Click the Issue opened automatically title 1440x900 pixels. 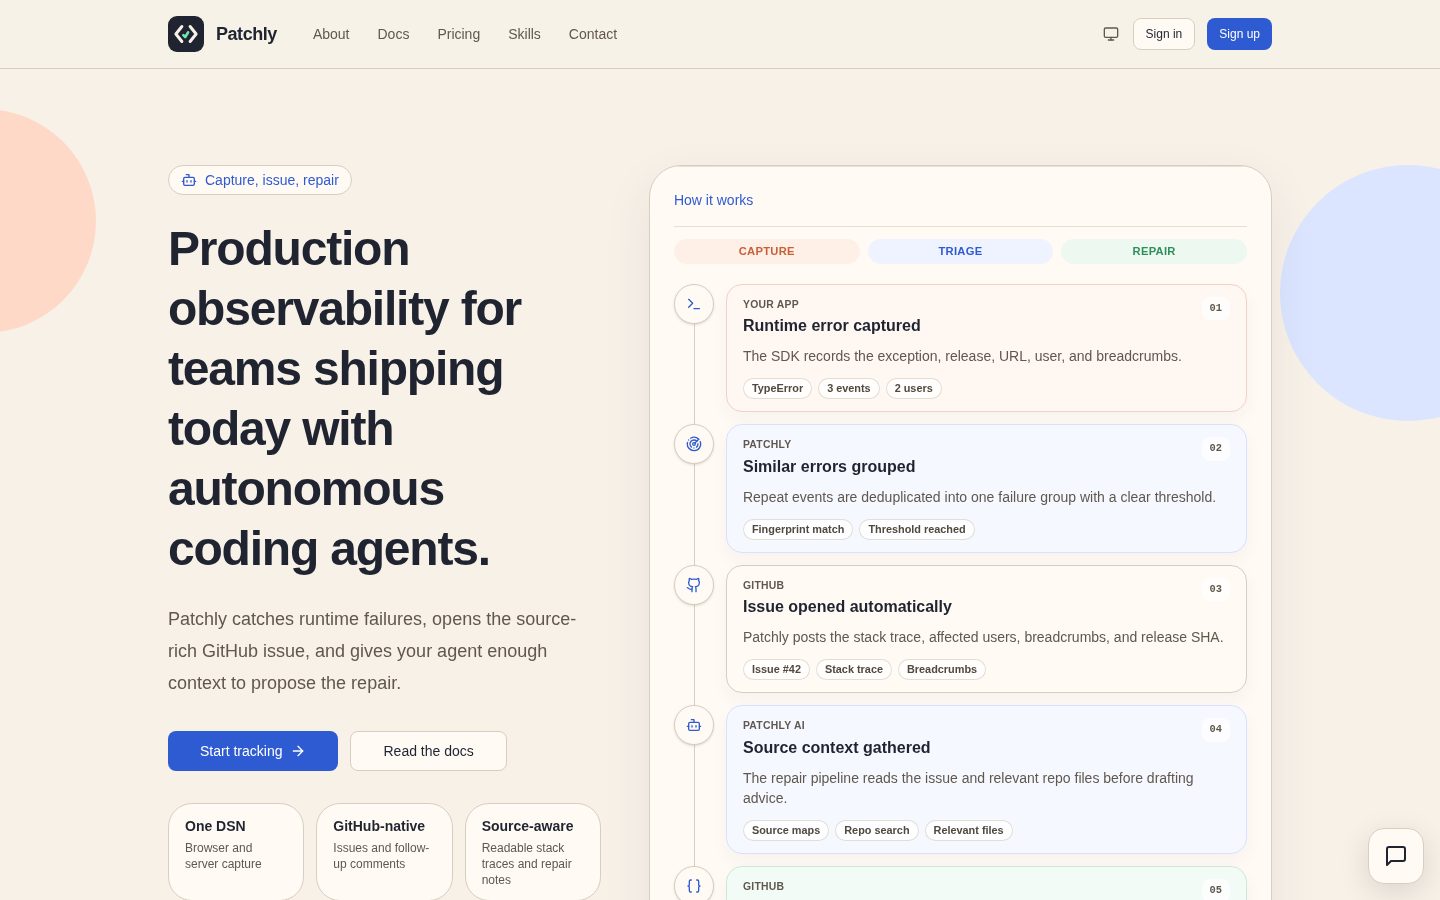click(847, 606)
